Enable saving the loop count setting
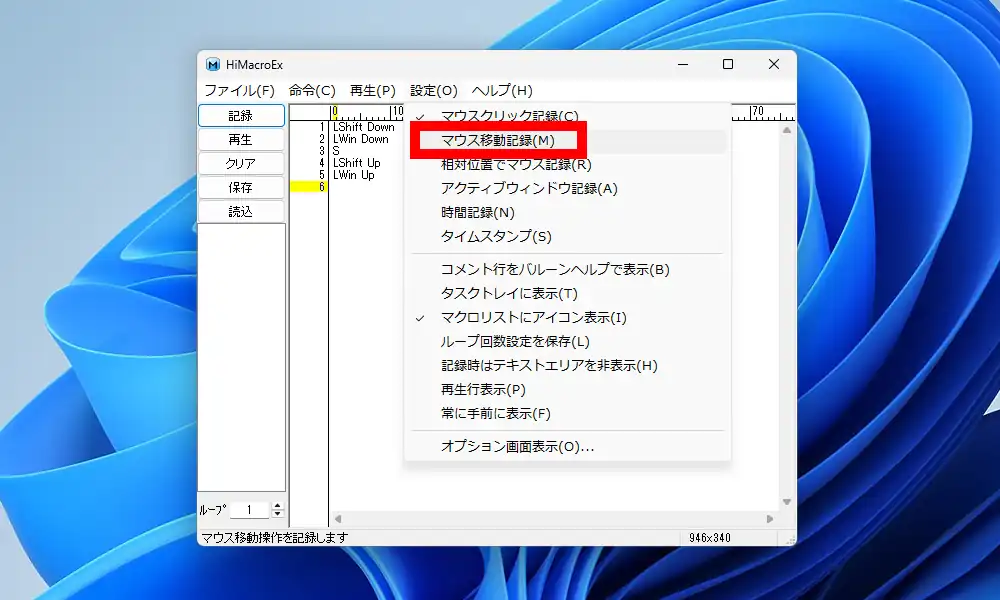The height and width of the screenshot is (600, 1000). tap(509, 341)
